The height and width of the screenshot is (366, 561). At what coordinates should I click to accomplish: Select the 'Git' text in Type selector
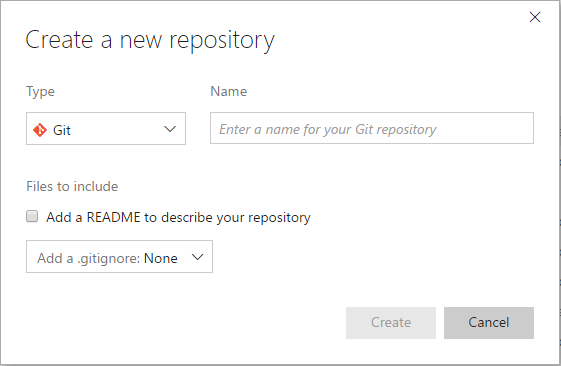[x=62, y=130]
